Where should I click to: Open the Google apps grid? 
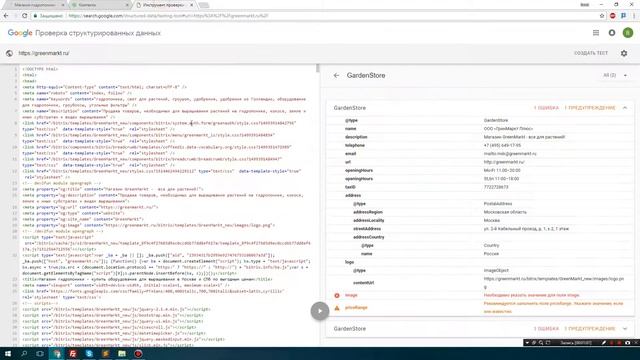[x=596, y=33]
